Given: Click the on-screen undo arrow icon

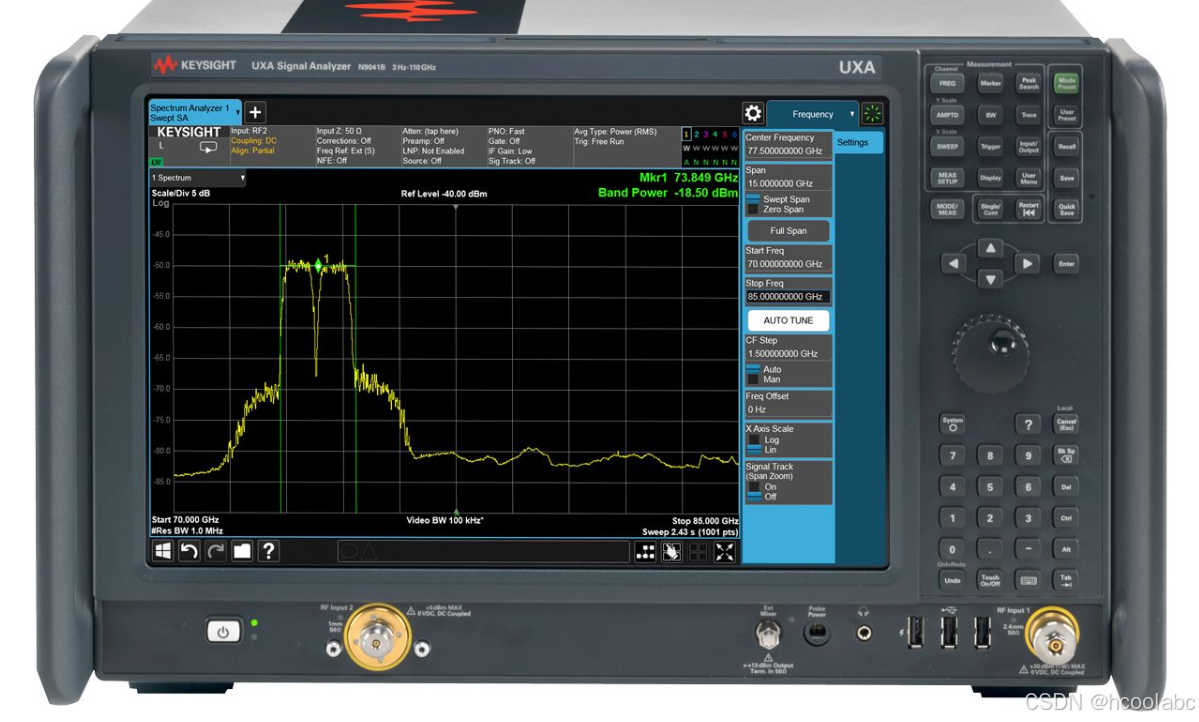Looking at the screenshot, I should [x=189, y=551].
